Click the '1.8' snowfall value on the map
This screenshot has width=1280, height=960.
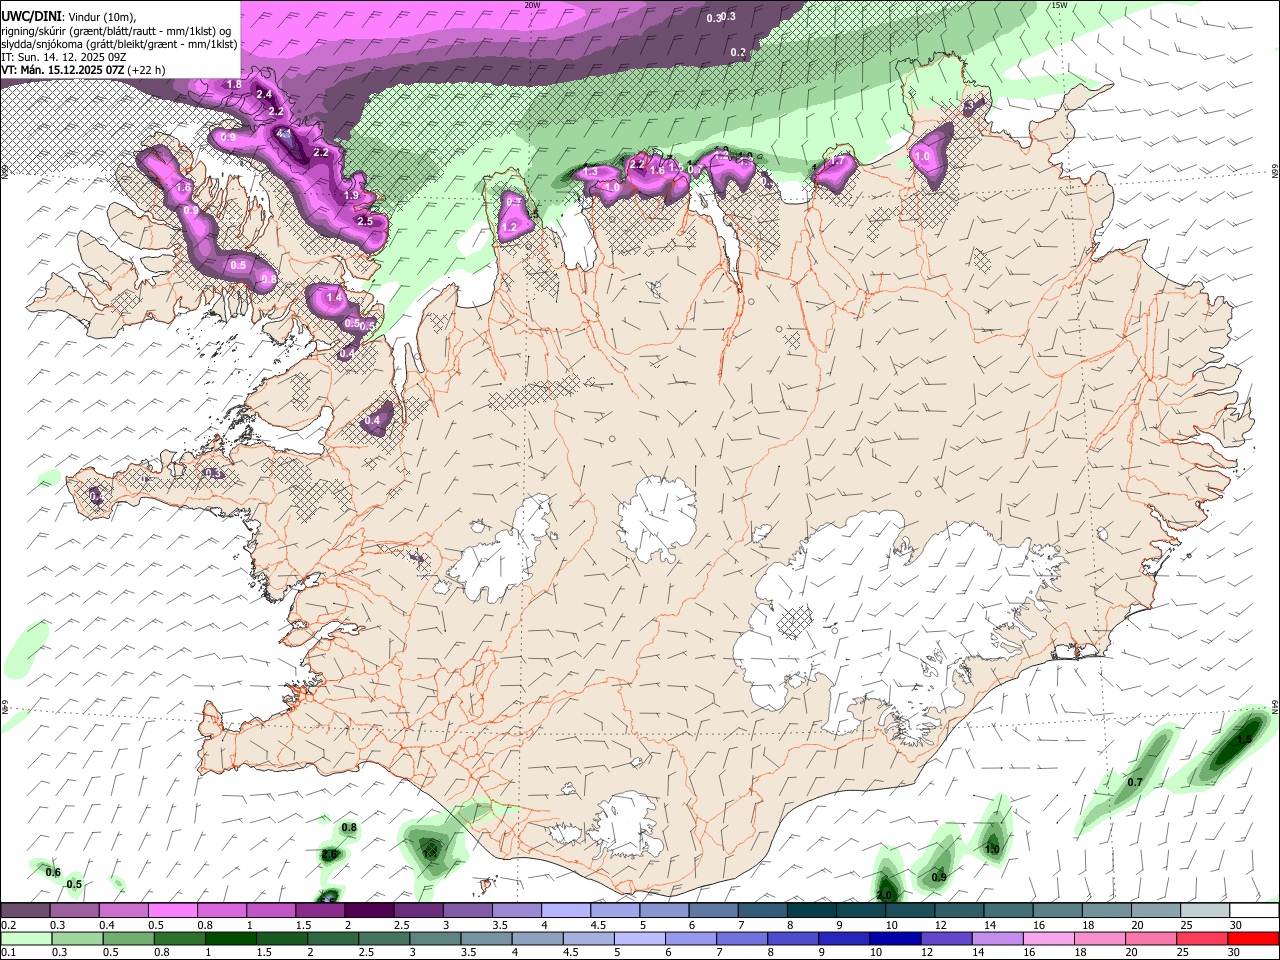[x=234, y=85]
